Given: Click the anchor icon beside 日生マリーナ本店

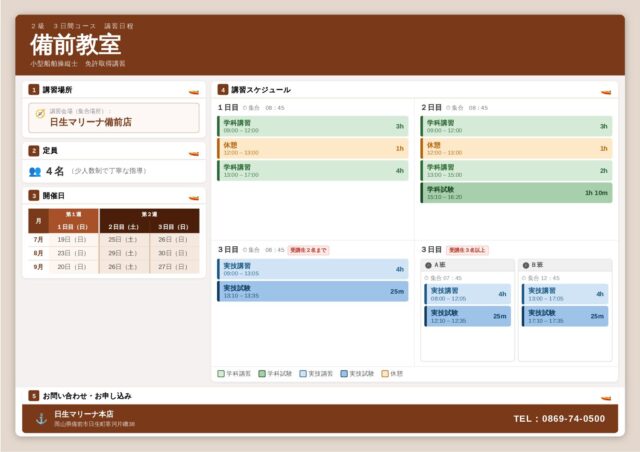Looking at the screenshot, I should [x=41, y=419].
